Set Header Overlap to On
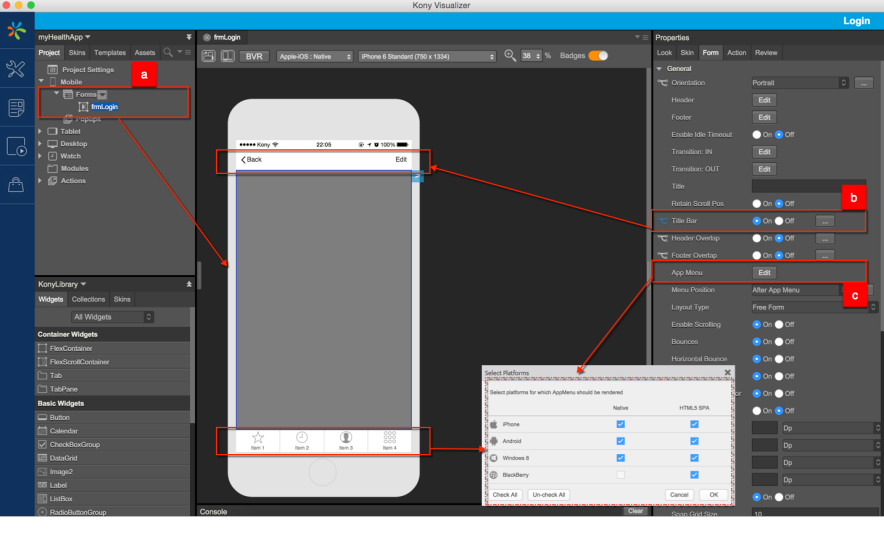Screen dimensions: 884x539 pyautogui.click(x=757, y=238)
